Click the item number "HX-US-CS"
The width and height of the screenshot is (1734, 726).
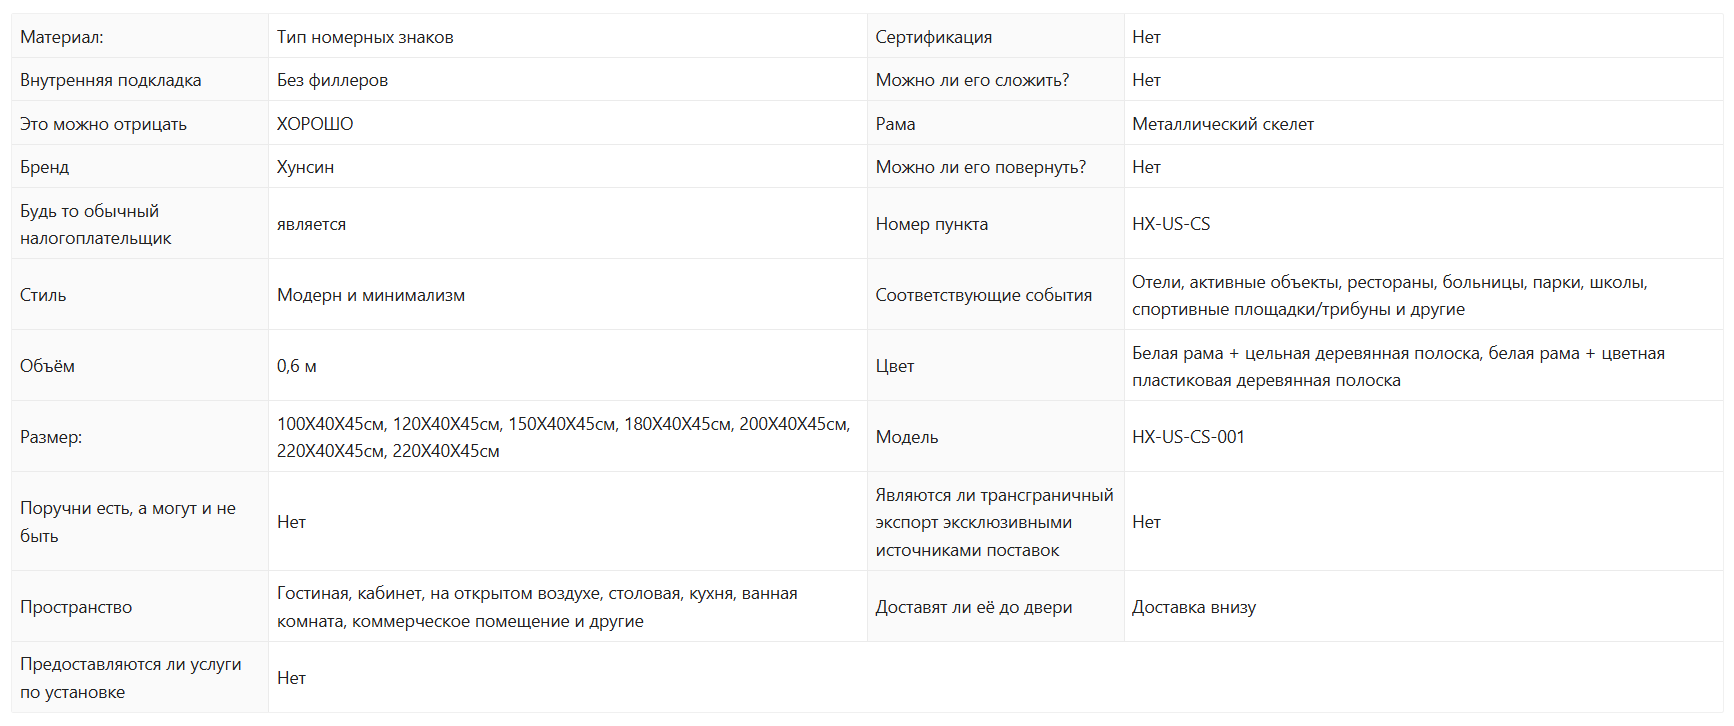click(1170, 224)
